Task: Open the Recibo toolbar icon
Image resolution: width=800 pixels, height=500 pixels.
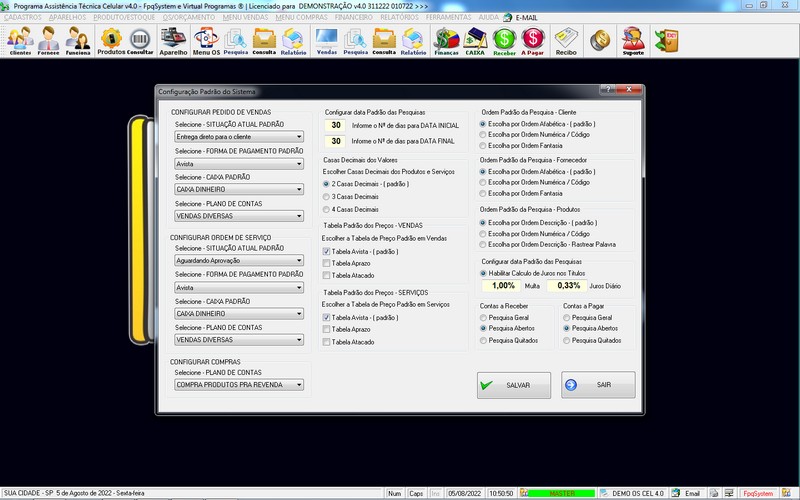Action: (566, 40)
